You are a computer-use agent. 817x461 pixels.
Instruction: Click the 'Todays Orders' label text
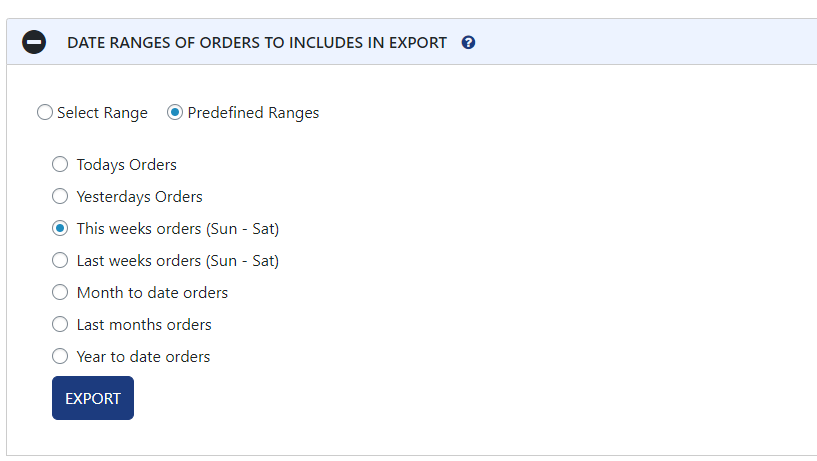pyautogui.click(x=126, y=165)
